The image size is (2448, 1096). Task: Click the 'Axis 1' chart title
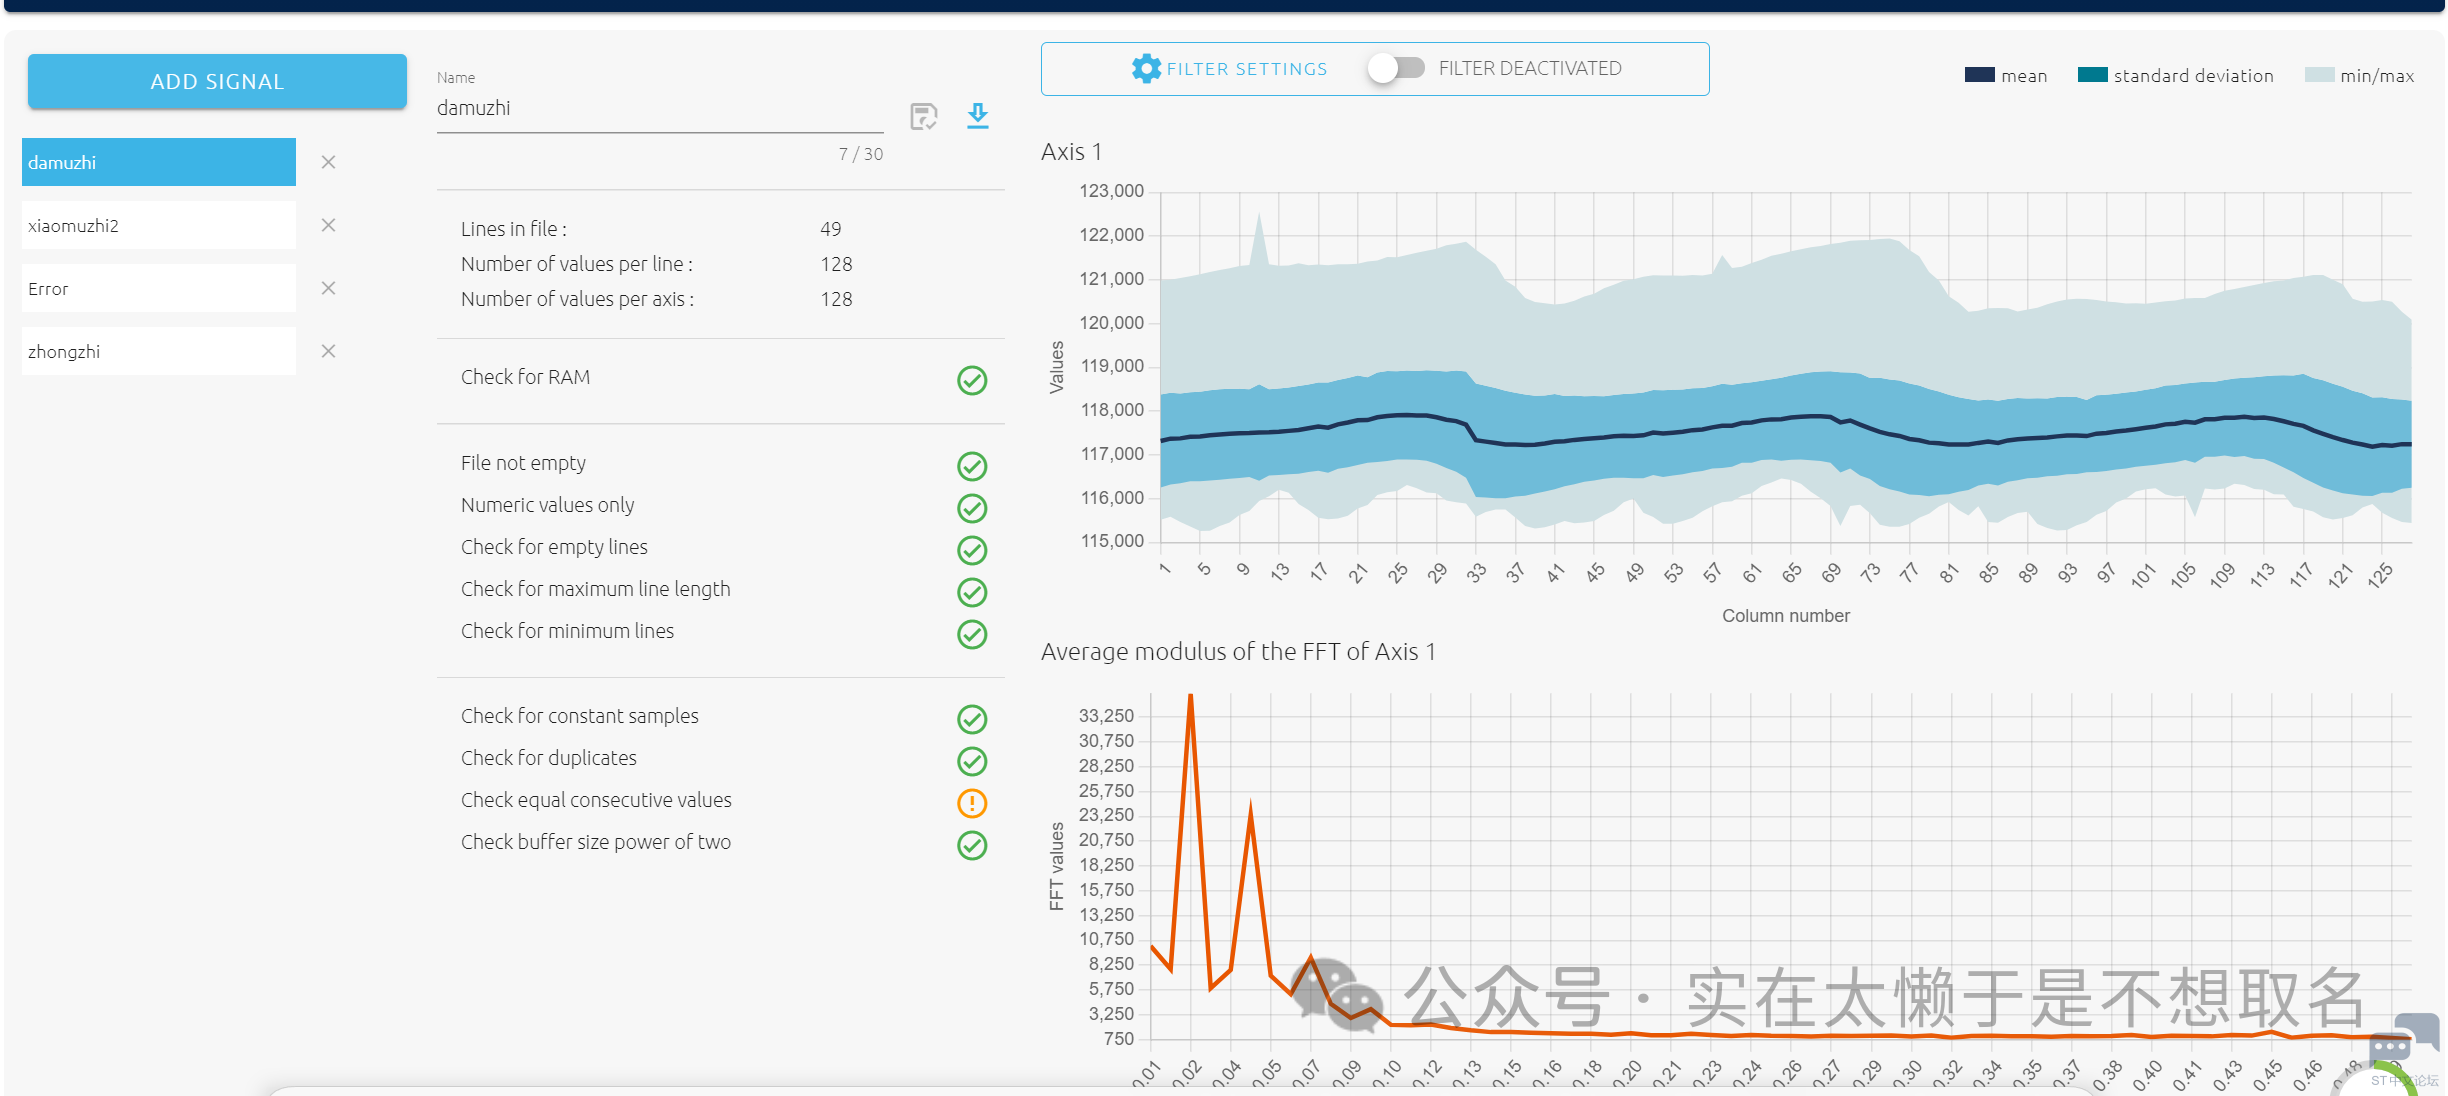pos(1071,152)
